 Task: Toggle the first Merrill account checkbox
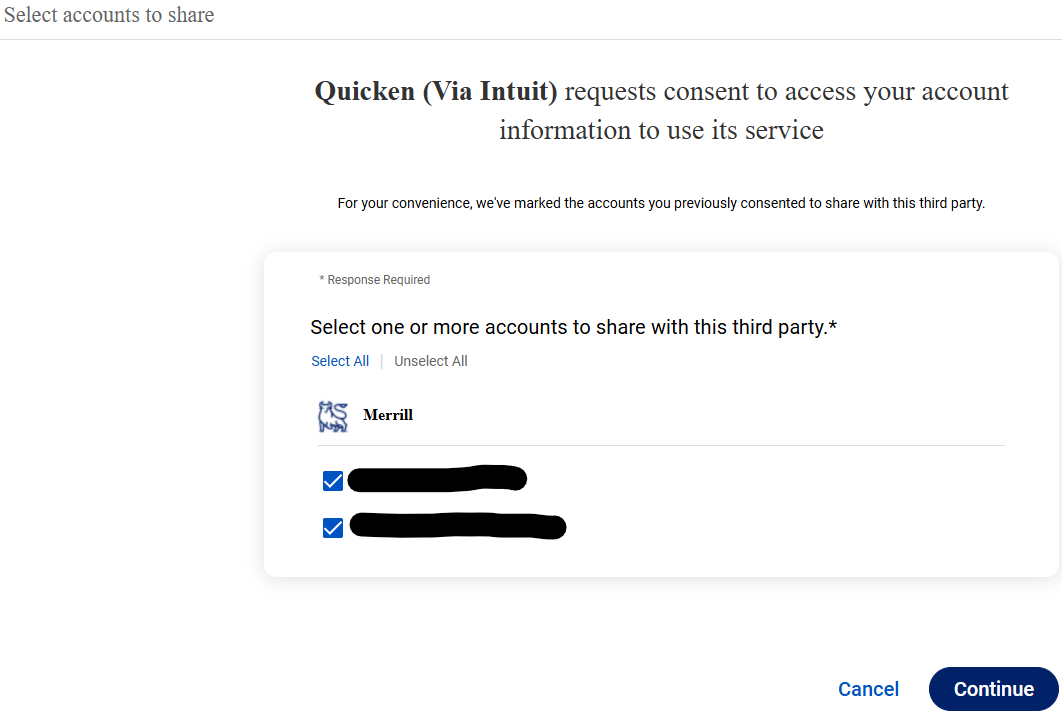tap(333, 481)
